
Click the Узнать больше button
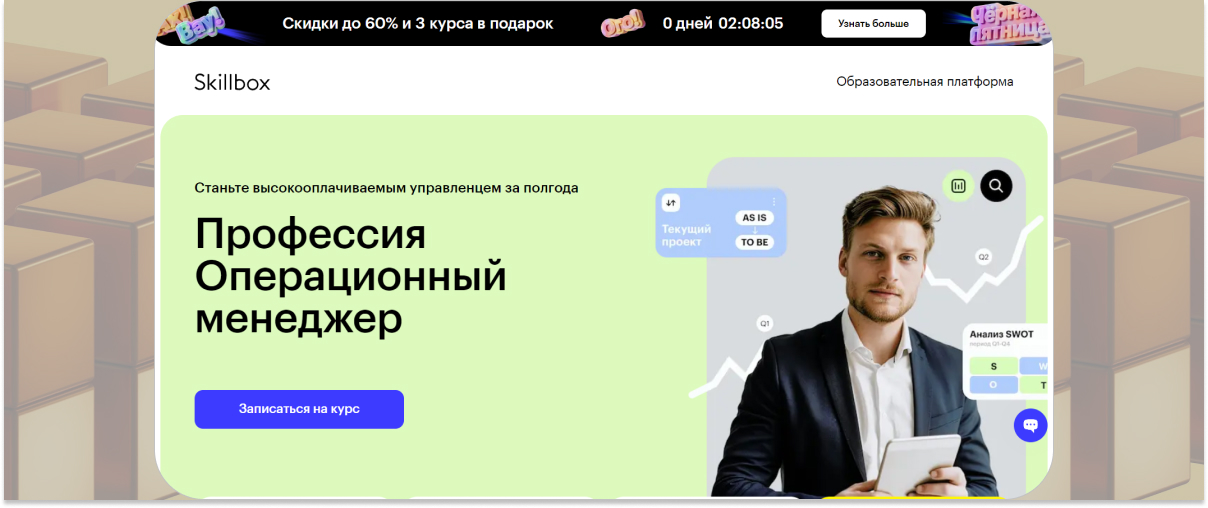(x=874, y=24)
